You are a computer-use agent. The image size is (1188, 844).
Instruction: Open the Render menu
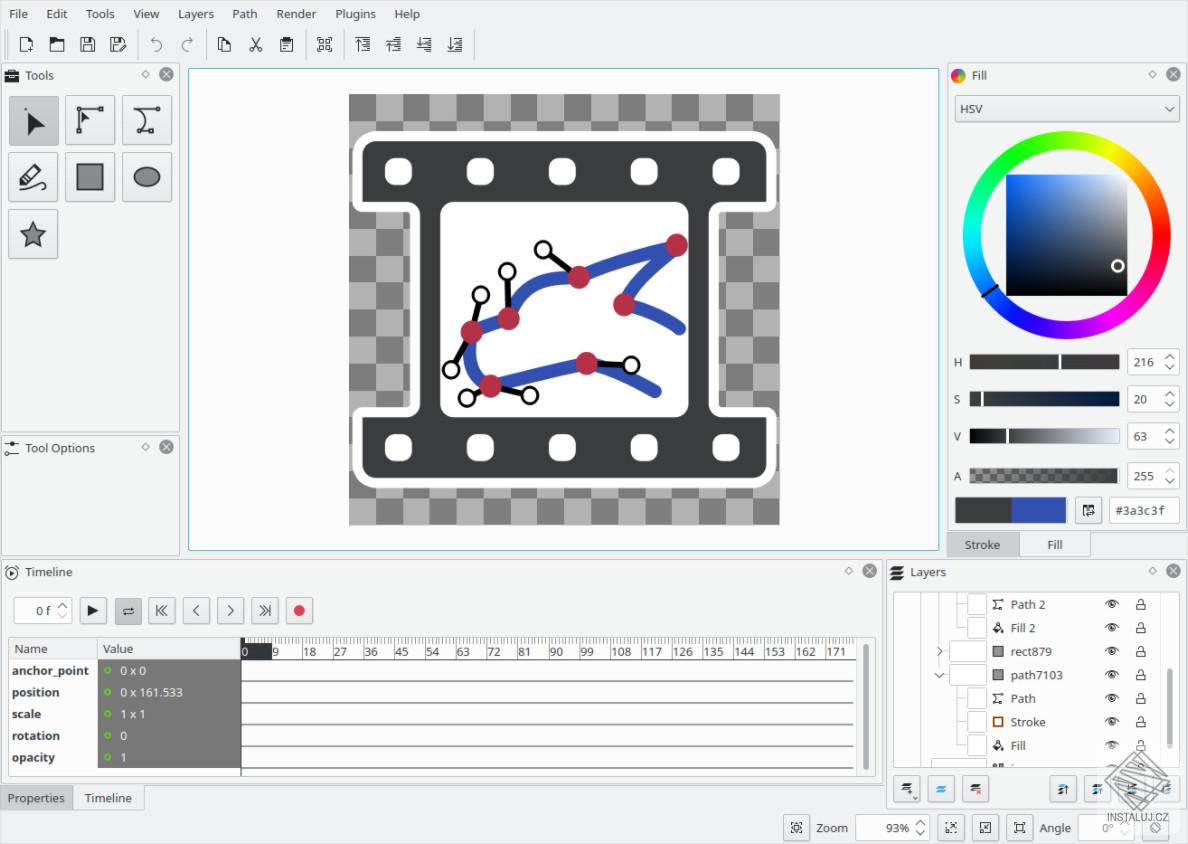click(296, 14)
